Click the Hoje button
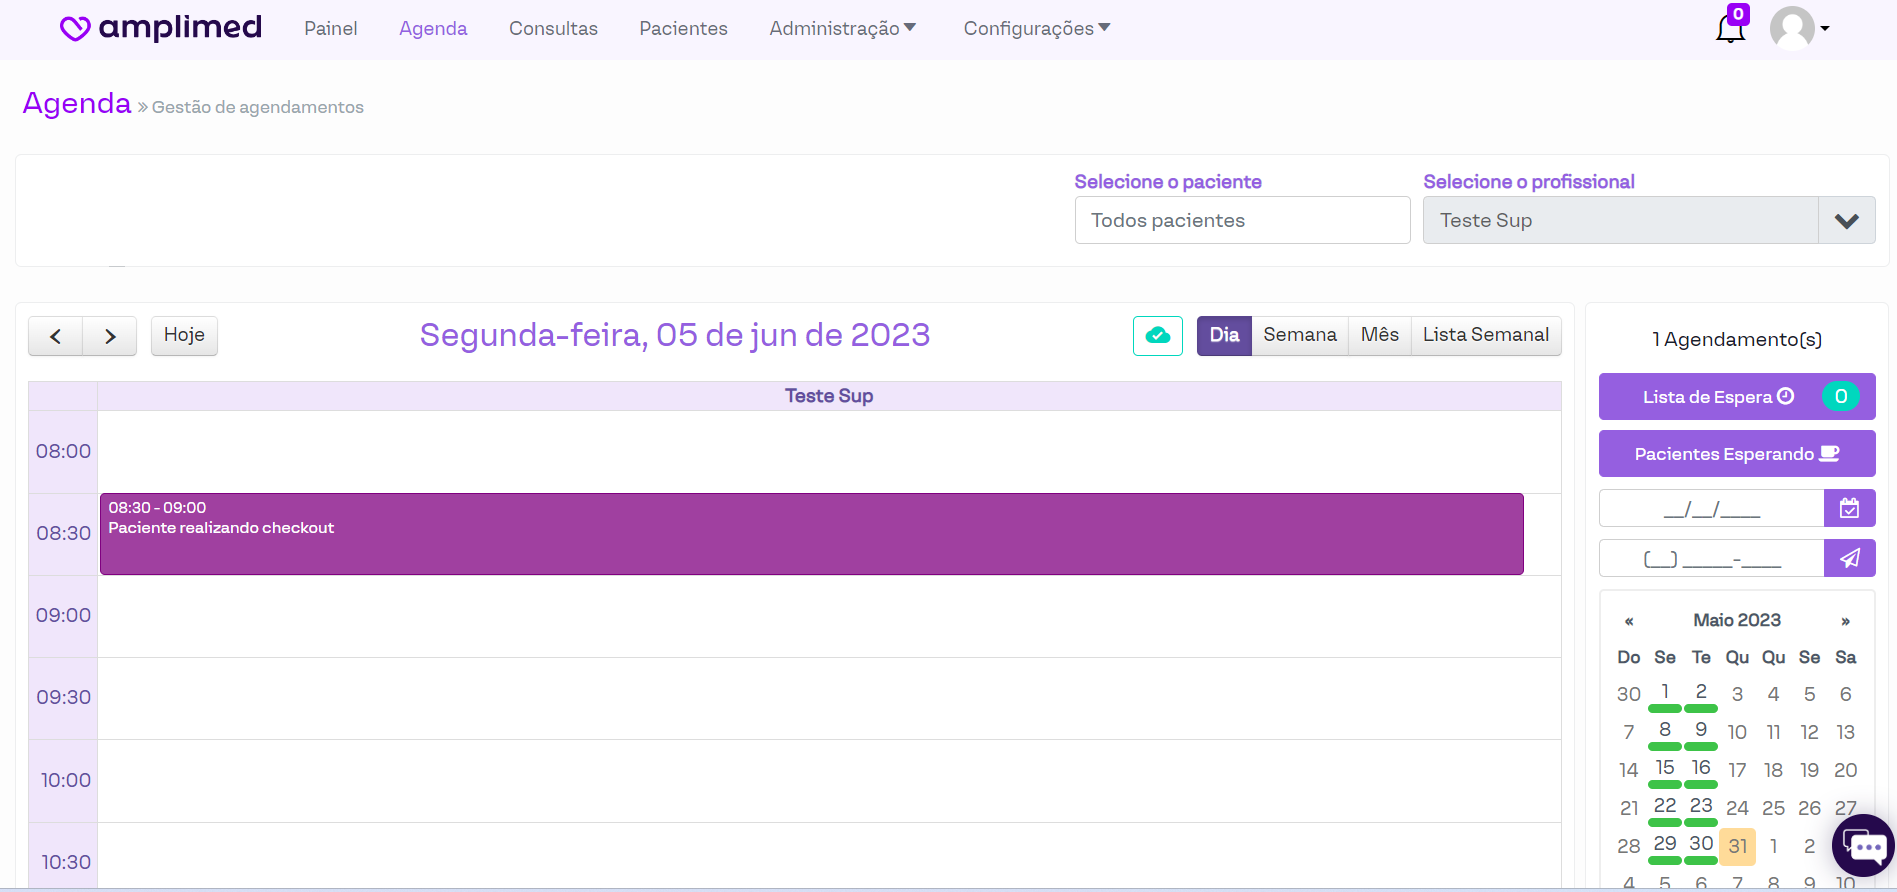The height and width of the screenshot is (892, 1897). (x=184, y=335)
